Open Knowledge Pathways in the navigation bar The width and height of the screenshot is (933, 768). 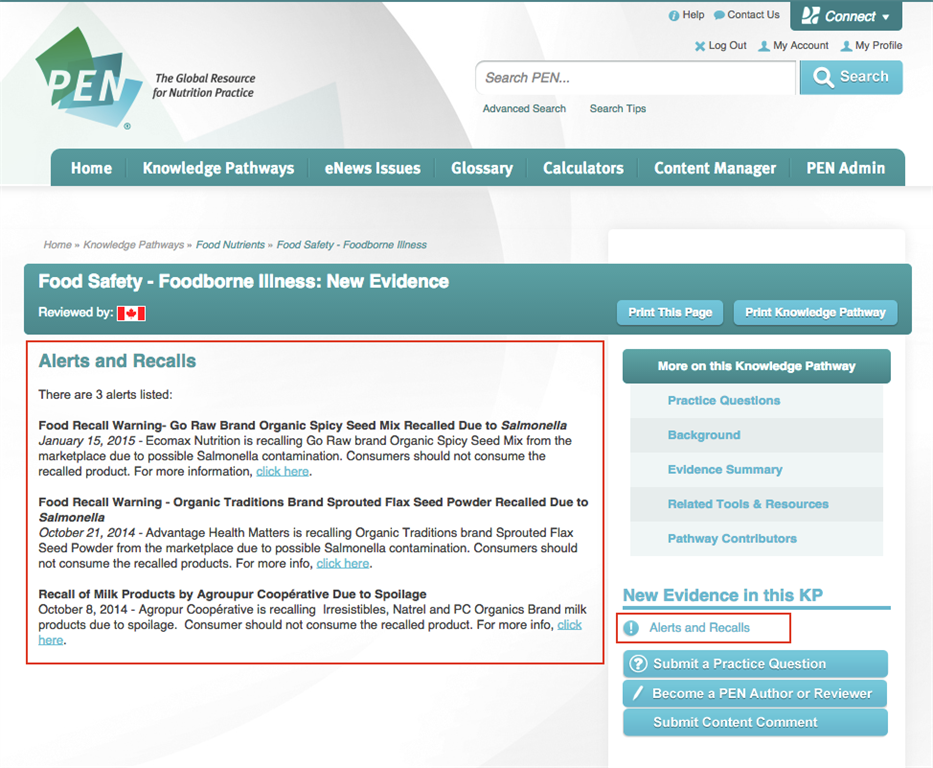(x=218, y=168)
